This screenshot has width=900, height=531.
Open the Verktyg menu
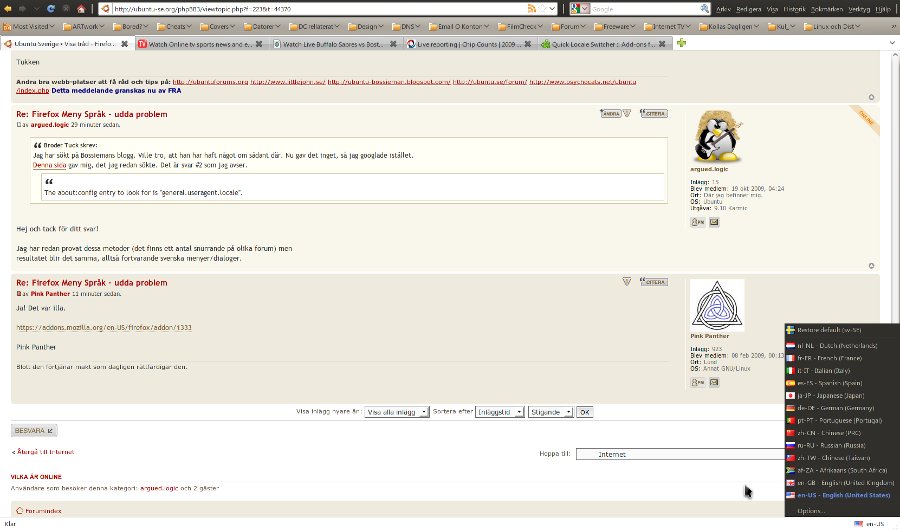(859, 9)
